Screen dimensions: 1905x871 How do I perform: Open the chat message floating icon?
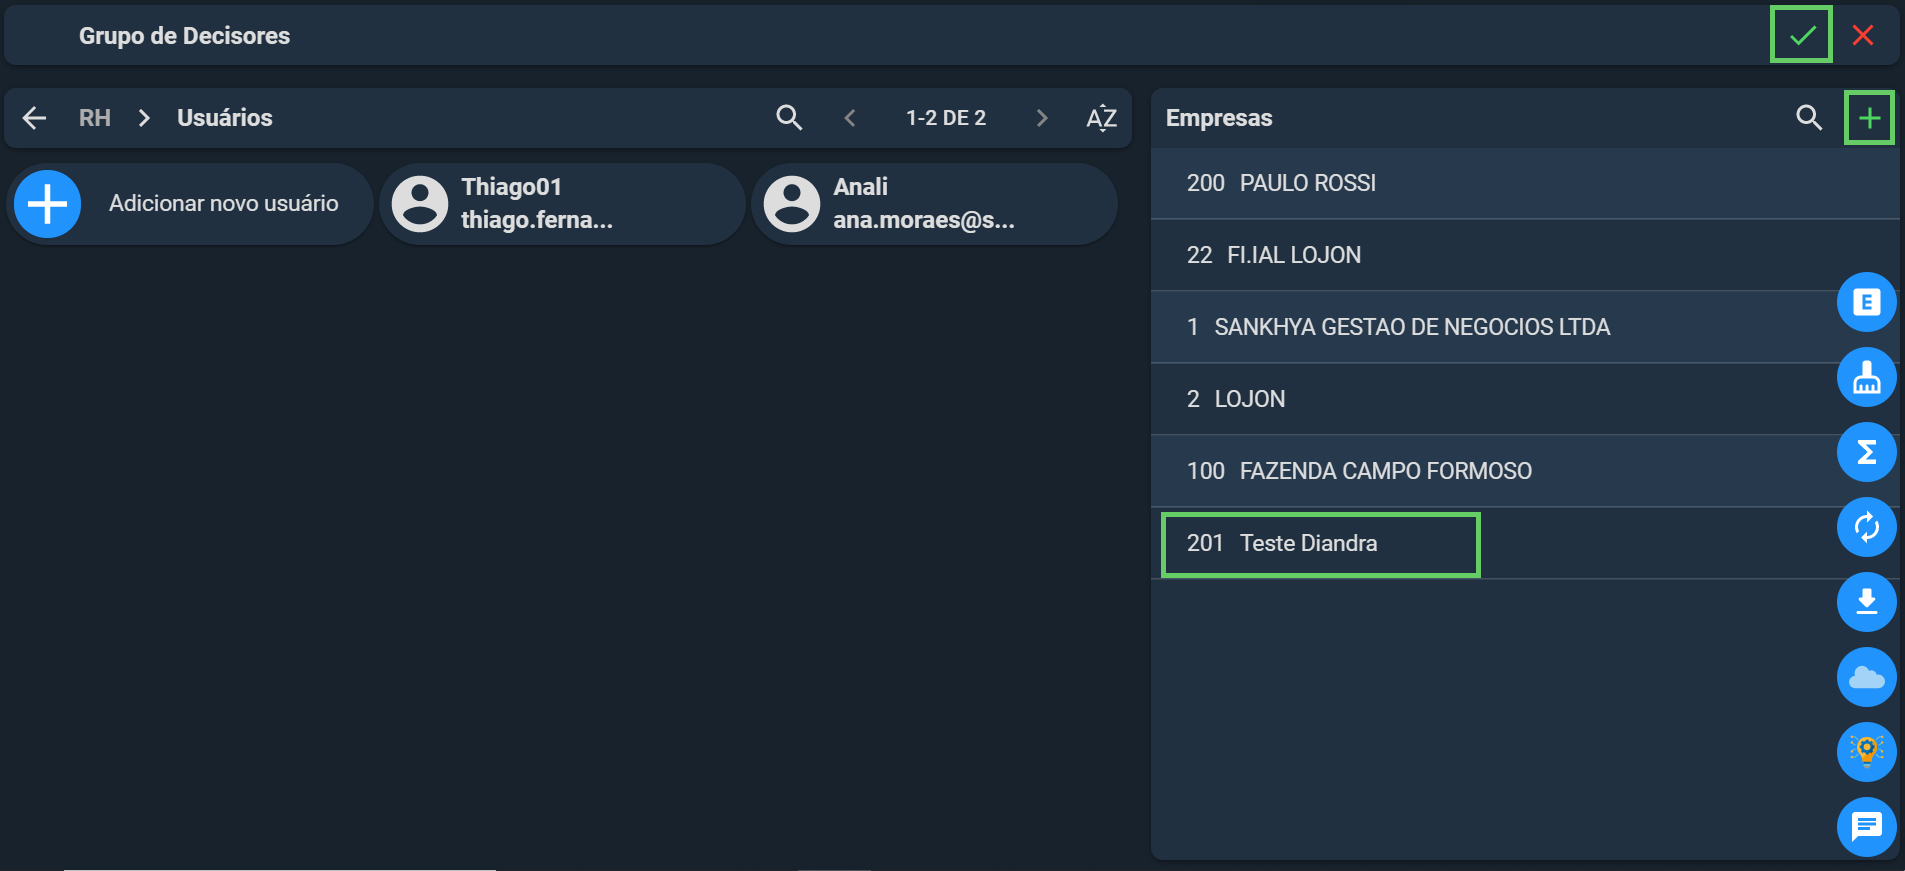pyautogui.click(x=1866, y=827)
